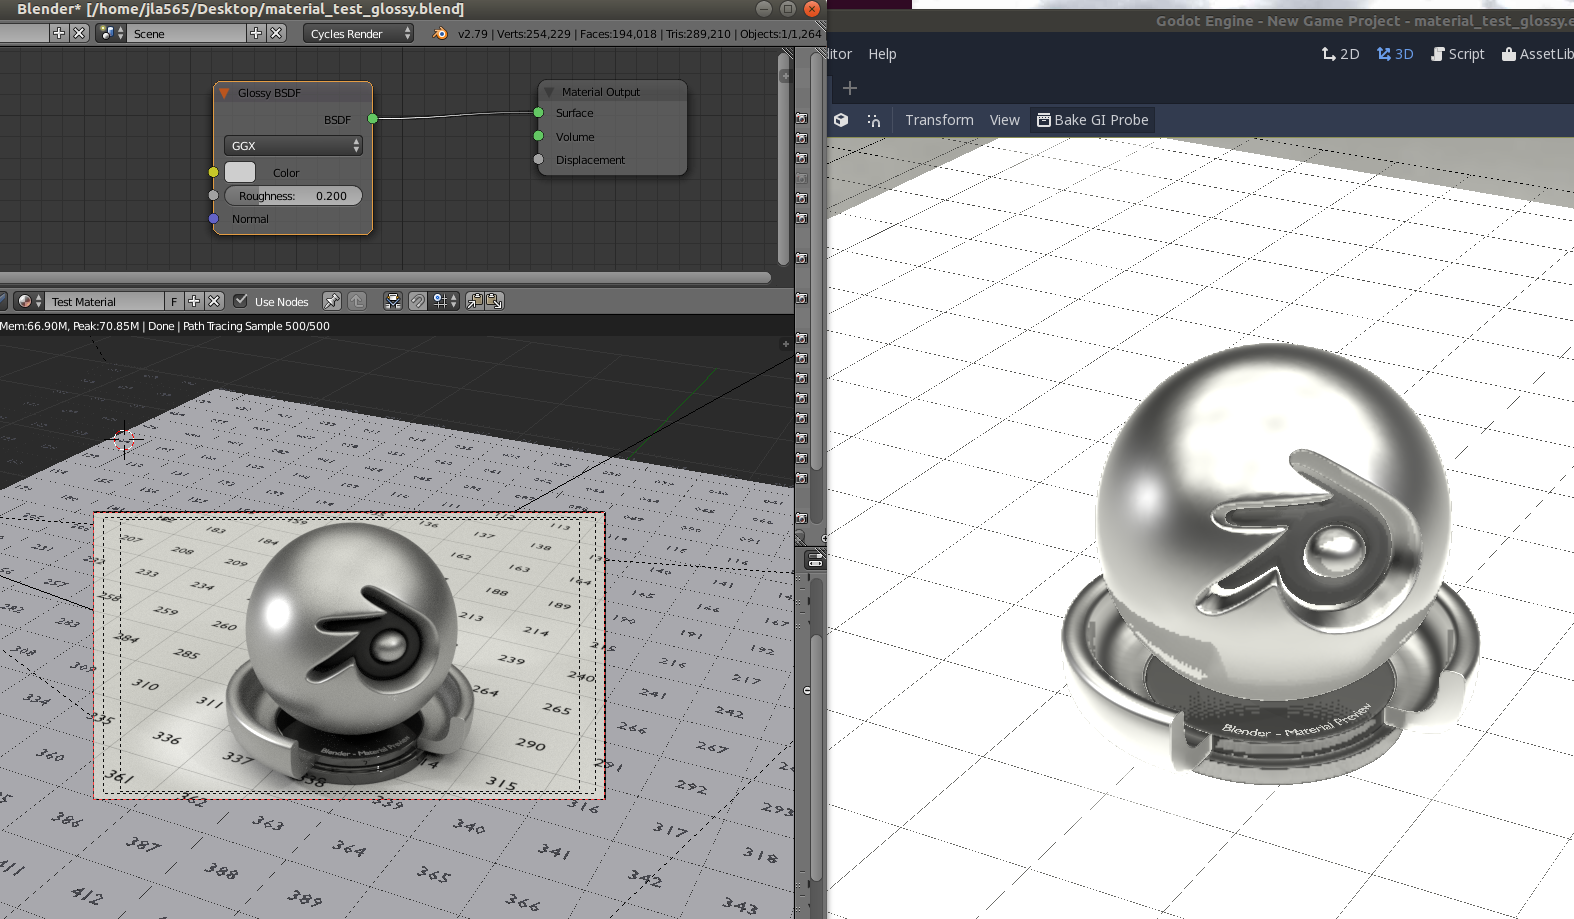1574x919 pixels.
Task: Open Godot Help menu
Action: click(x=882, y=54)
